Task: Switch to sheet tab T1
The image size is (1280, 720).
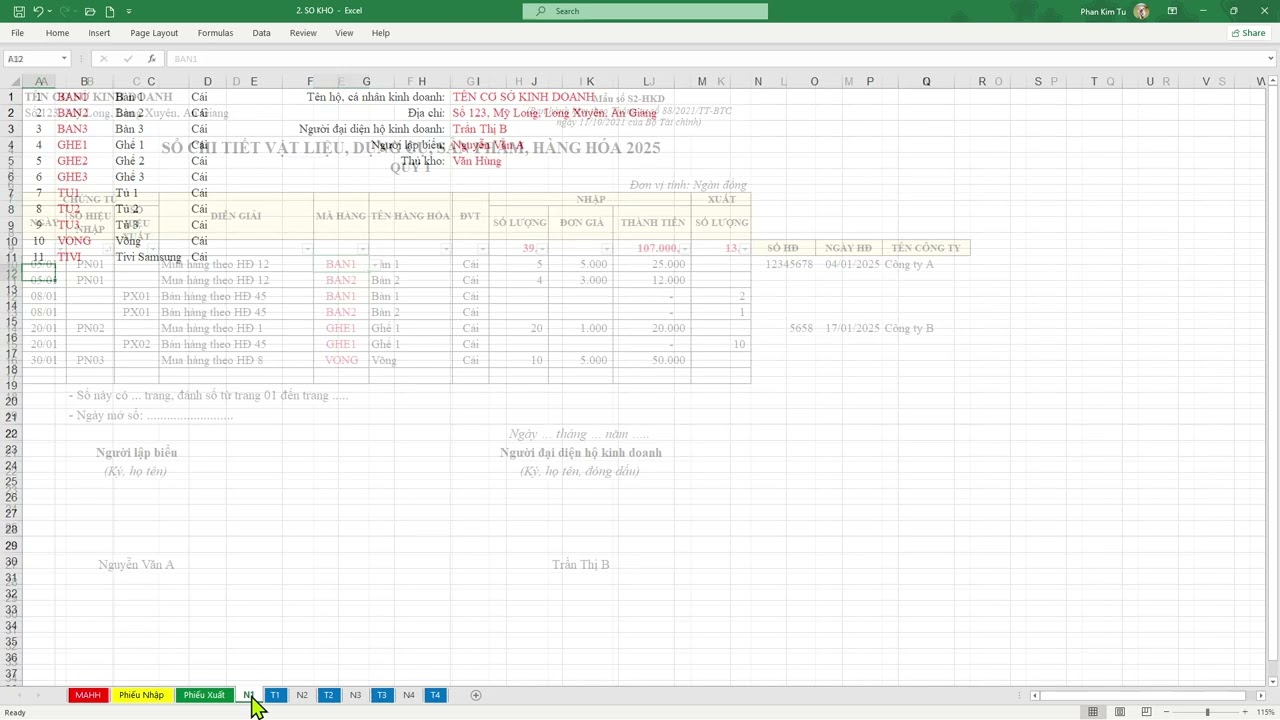Action: [275, 695]
